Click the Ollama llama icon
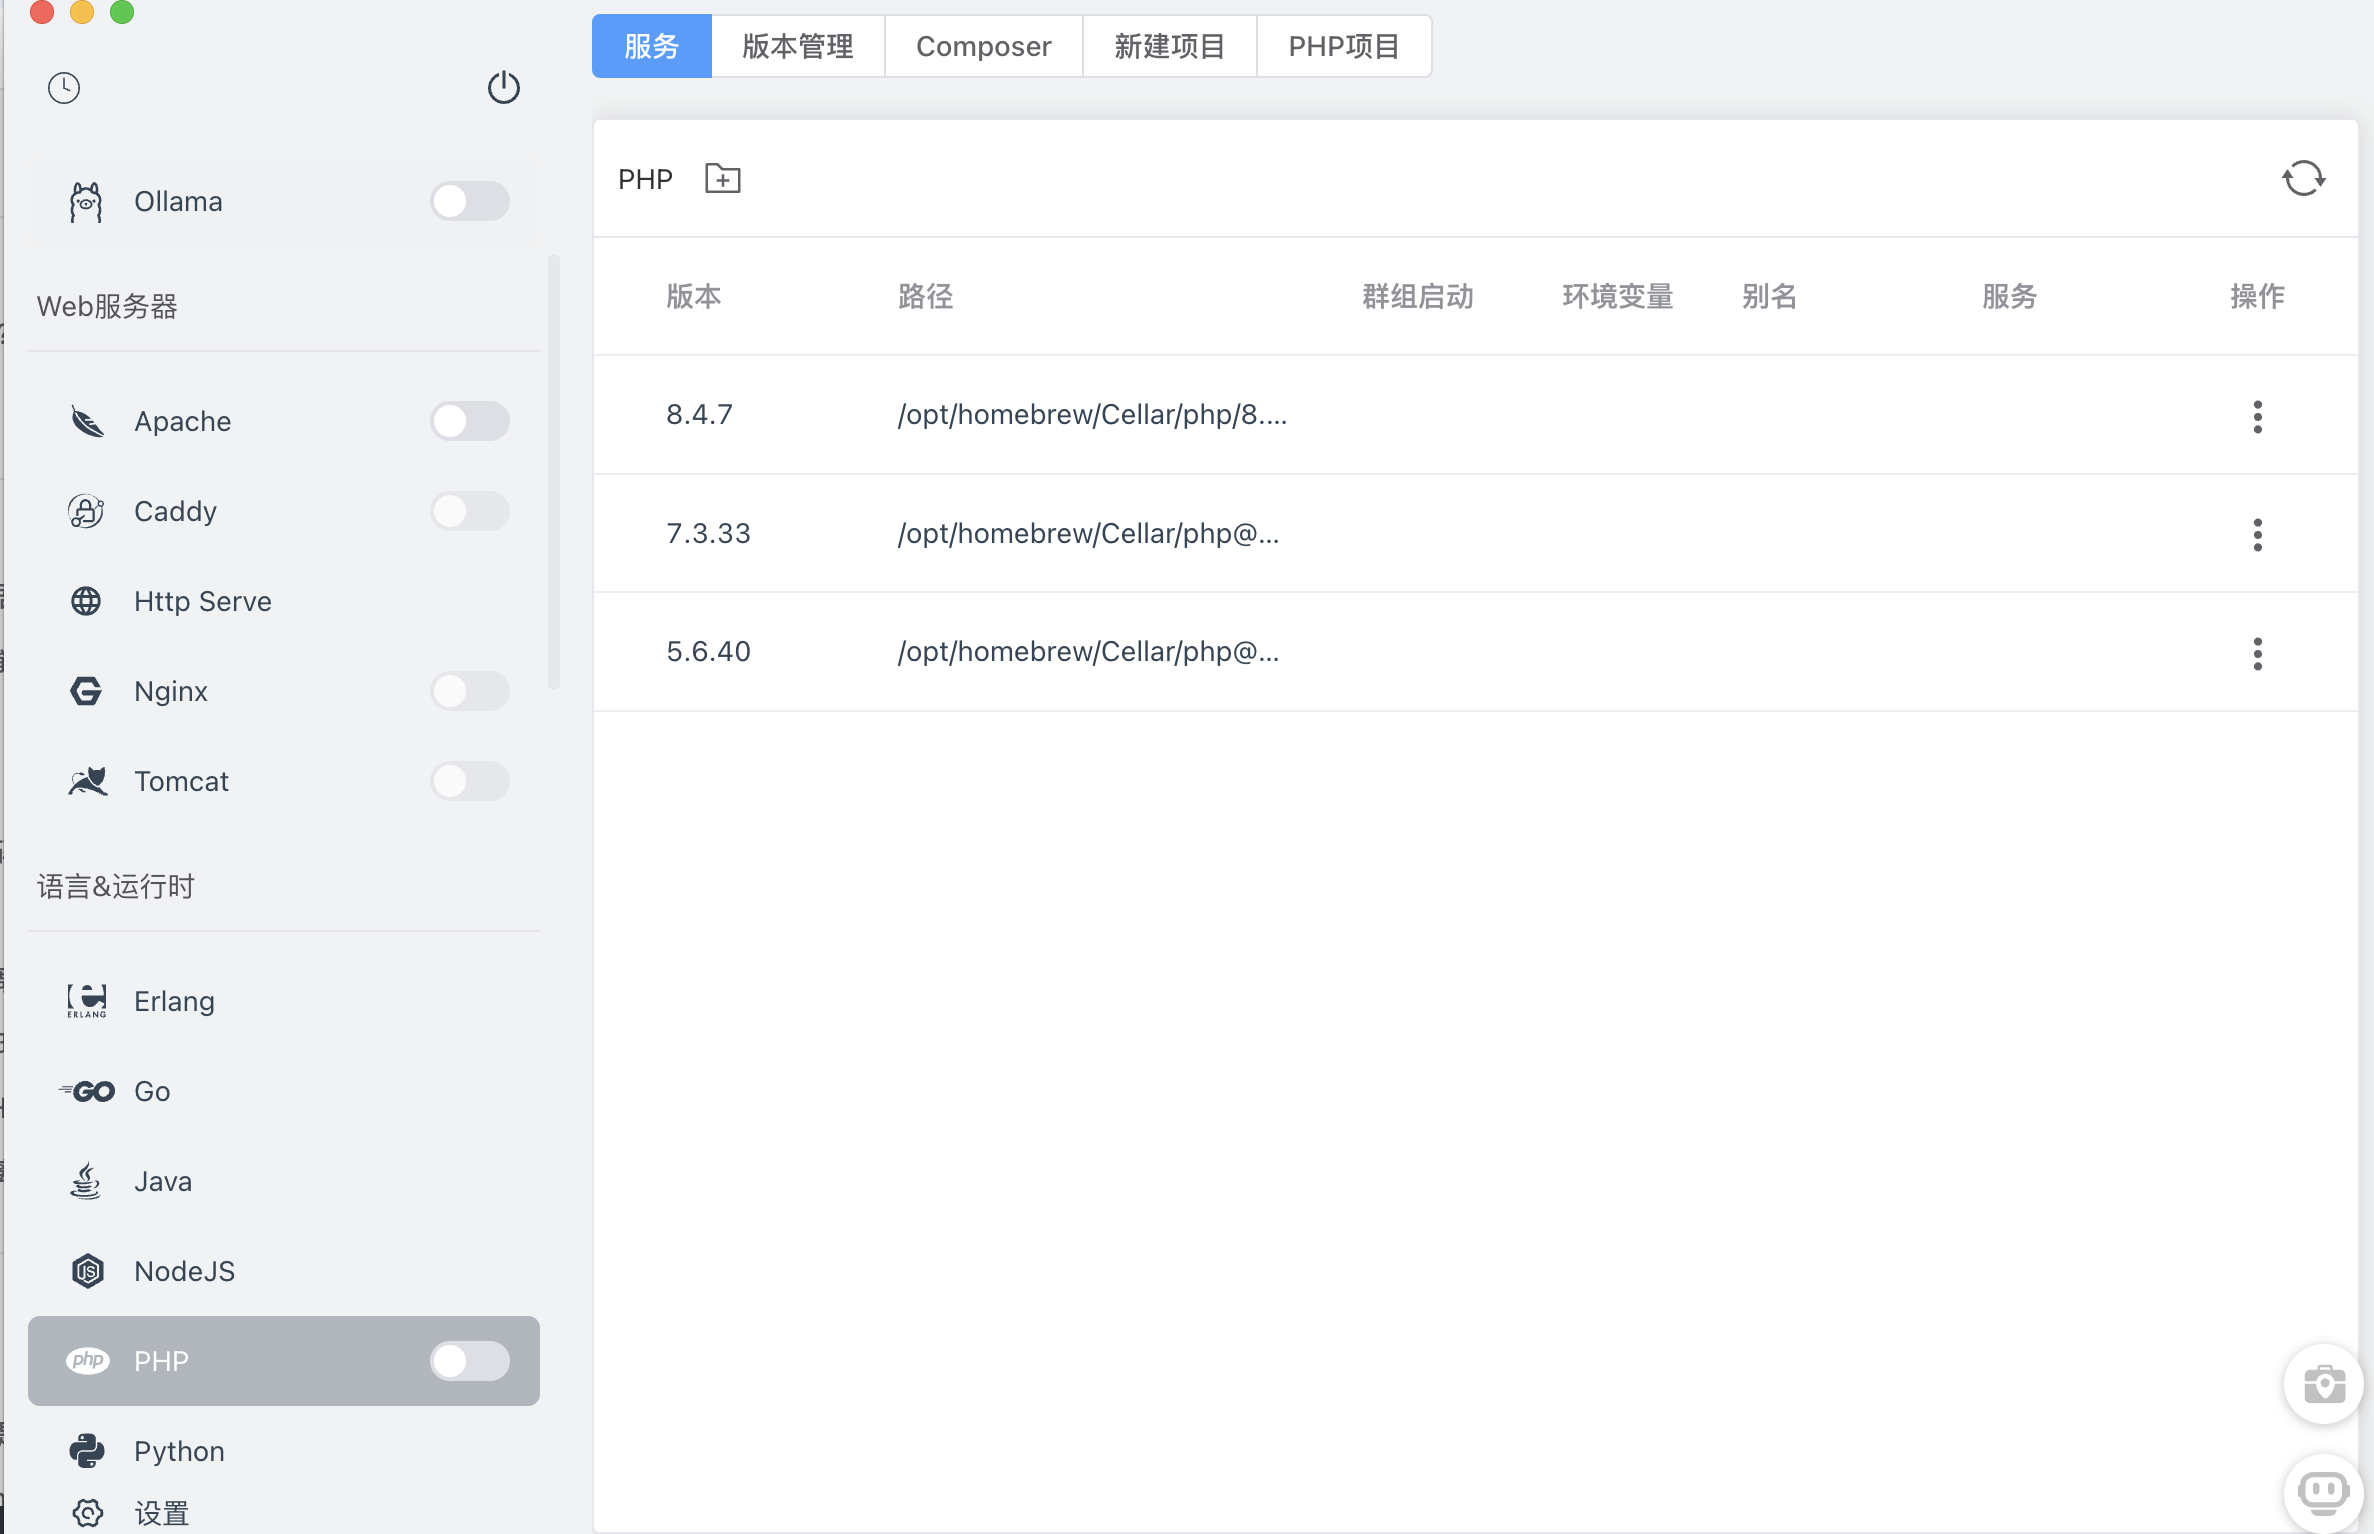This screenshot has width=2374, height=1534. pyautogui.click(x=86, y=202)
